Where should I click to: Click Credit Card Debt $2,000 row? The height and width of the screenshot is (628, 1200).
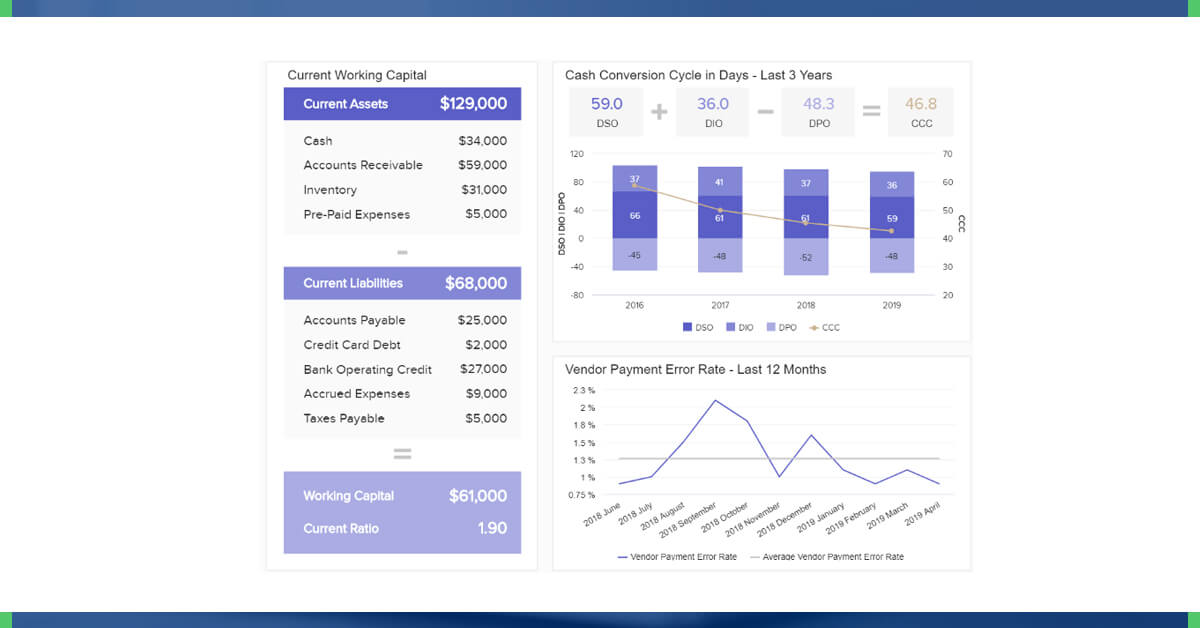click(x=404, y=345)
